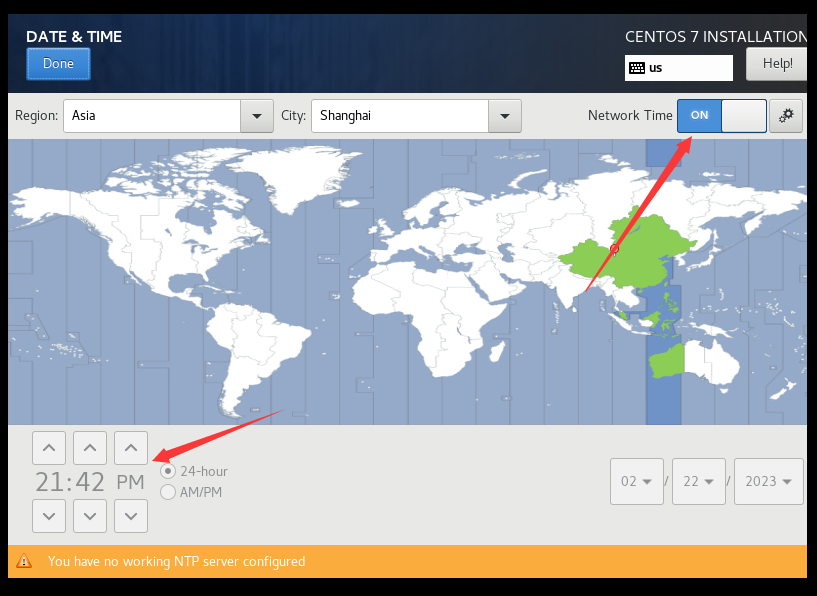This screenshot has width=817, height=596.
Task: Click the CENTOS 7 INSTALLATION title
Action: tap(716, 36)
